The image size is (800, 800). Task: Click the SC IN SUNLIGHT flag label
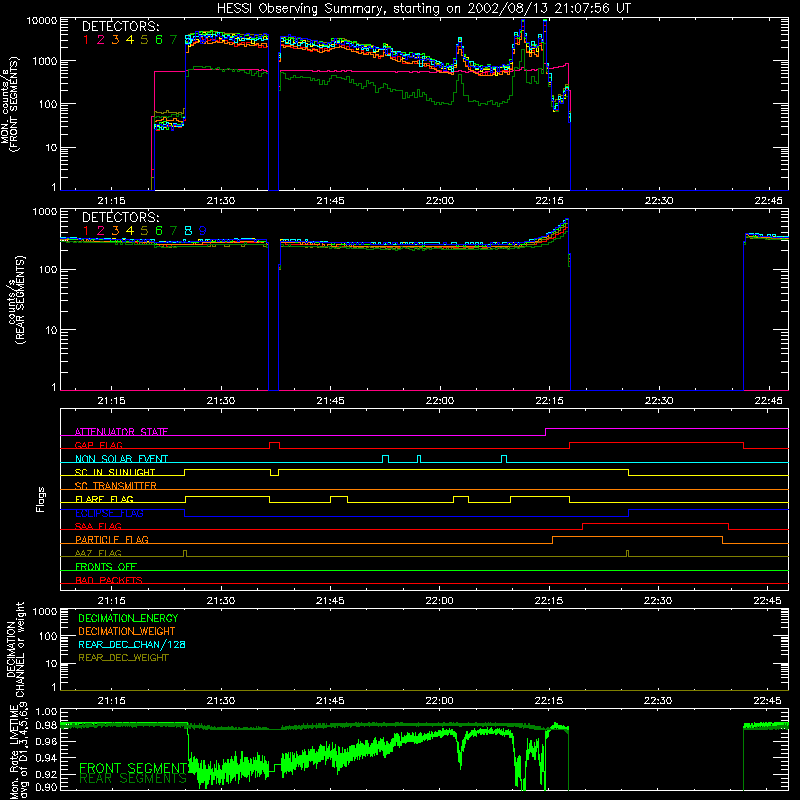click(115, 472)
